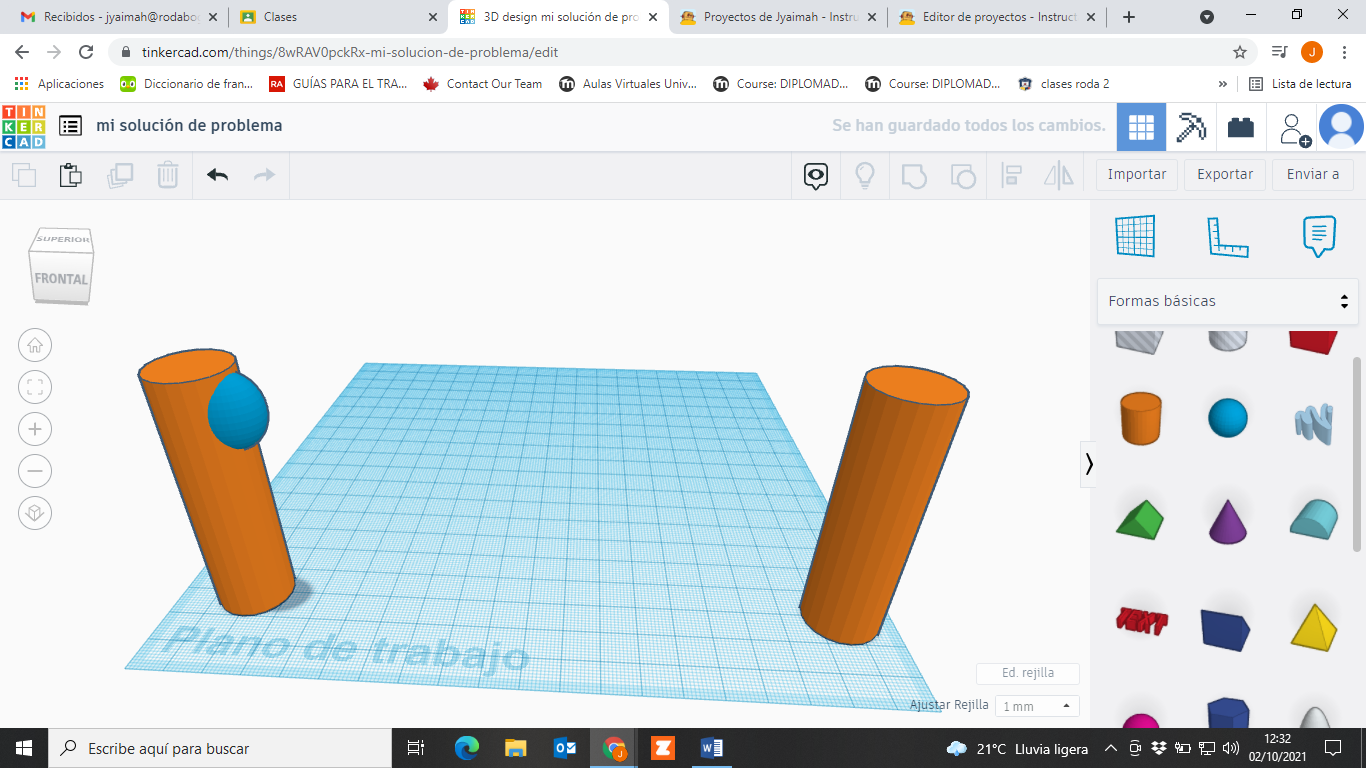This screenshot has width=1366, height=768.
Task: Open a new Chrome tab
Action: pos(1129,17)
